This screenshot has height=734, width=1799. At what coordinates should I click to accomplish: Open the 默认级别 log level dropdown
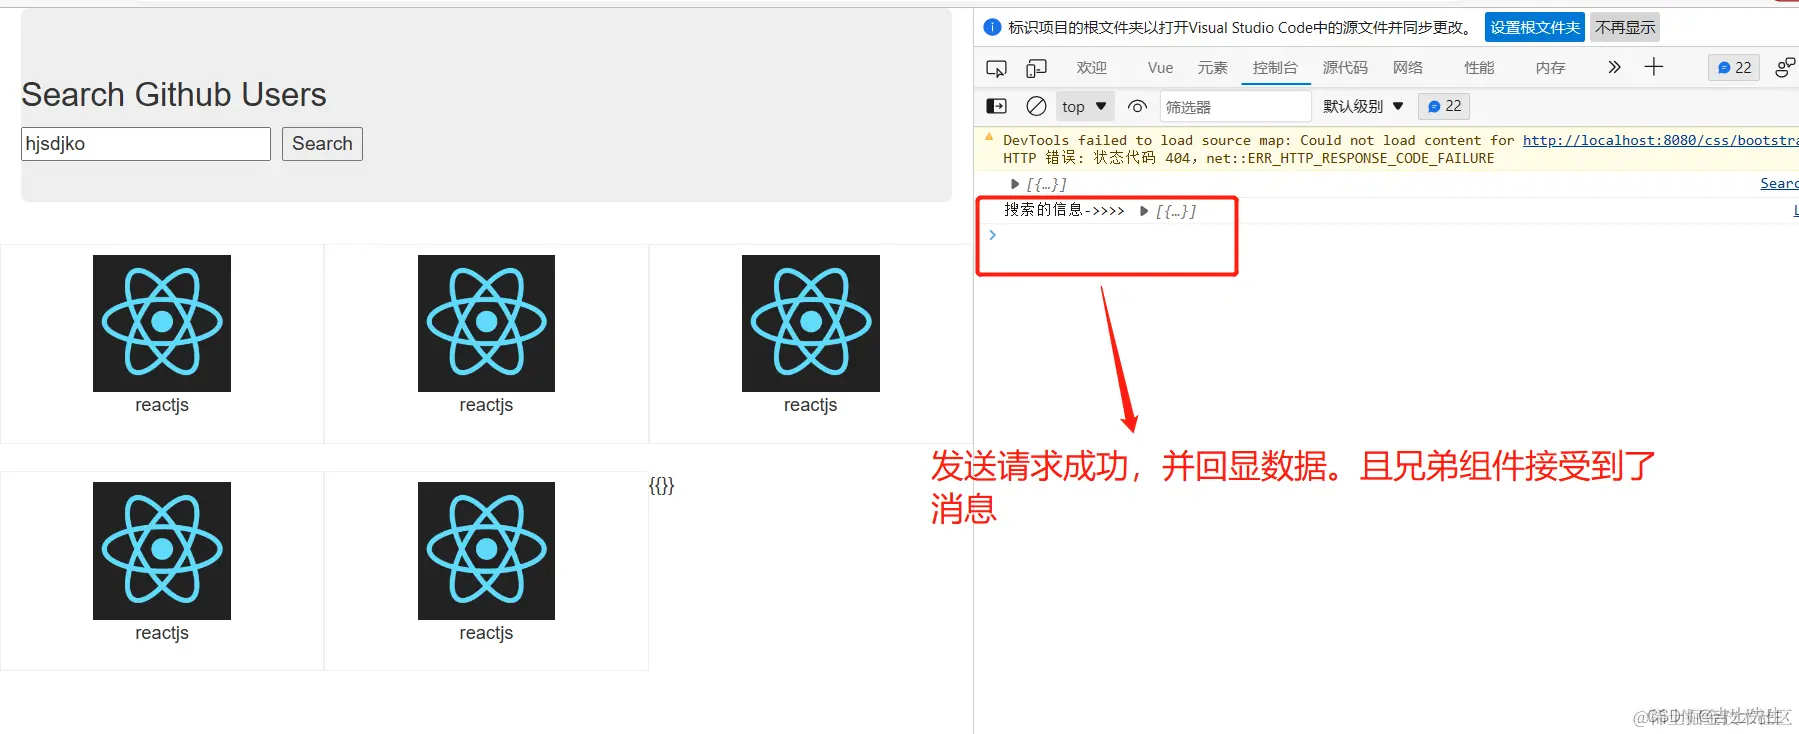pos(1363,106)
